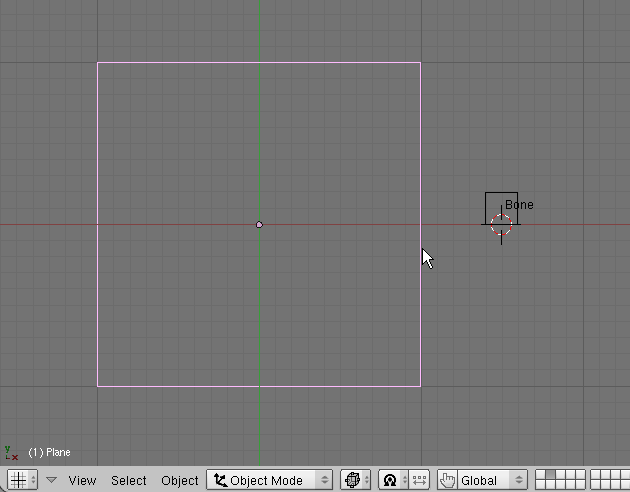Screen dimensions: 630x492
Task: Click the Bone label text
Action: (x=519, y=205)
